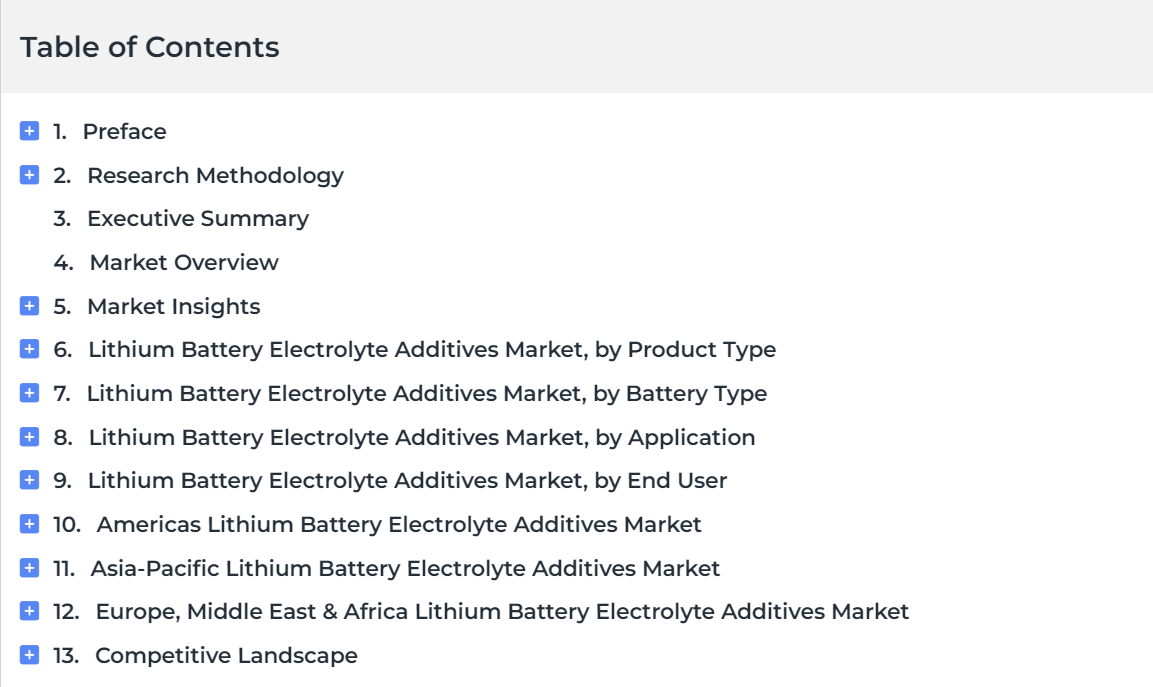
Task: Expand the Competitive Landscape plus icon
Action: tap(29, 655)
